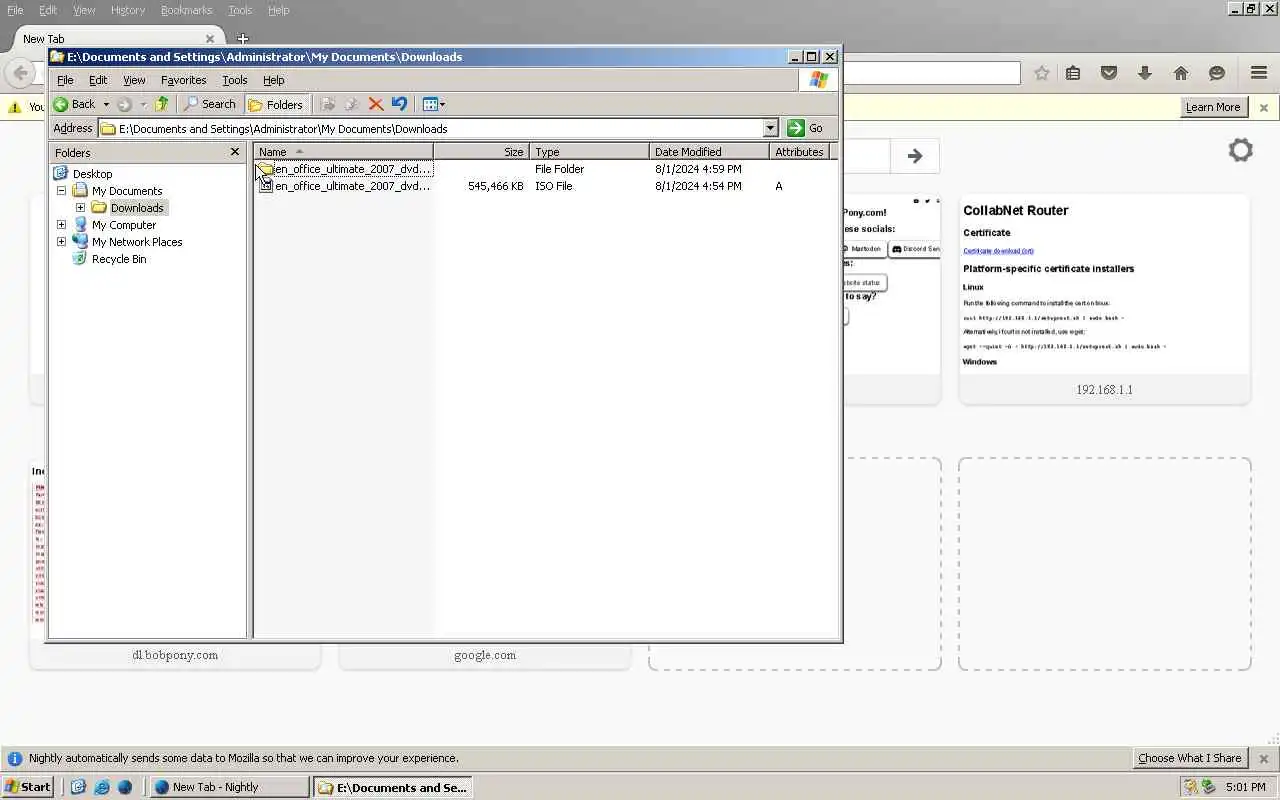The width and height of the screenshot is (1280, 800).
Task: Go up one folder level in Explorer
Action: click(x=162, y=104)
